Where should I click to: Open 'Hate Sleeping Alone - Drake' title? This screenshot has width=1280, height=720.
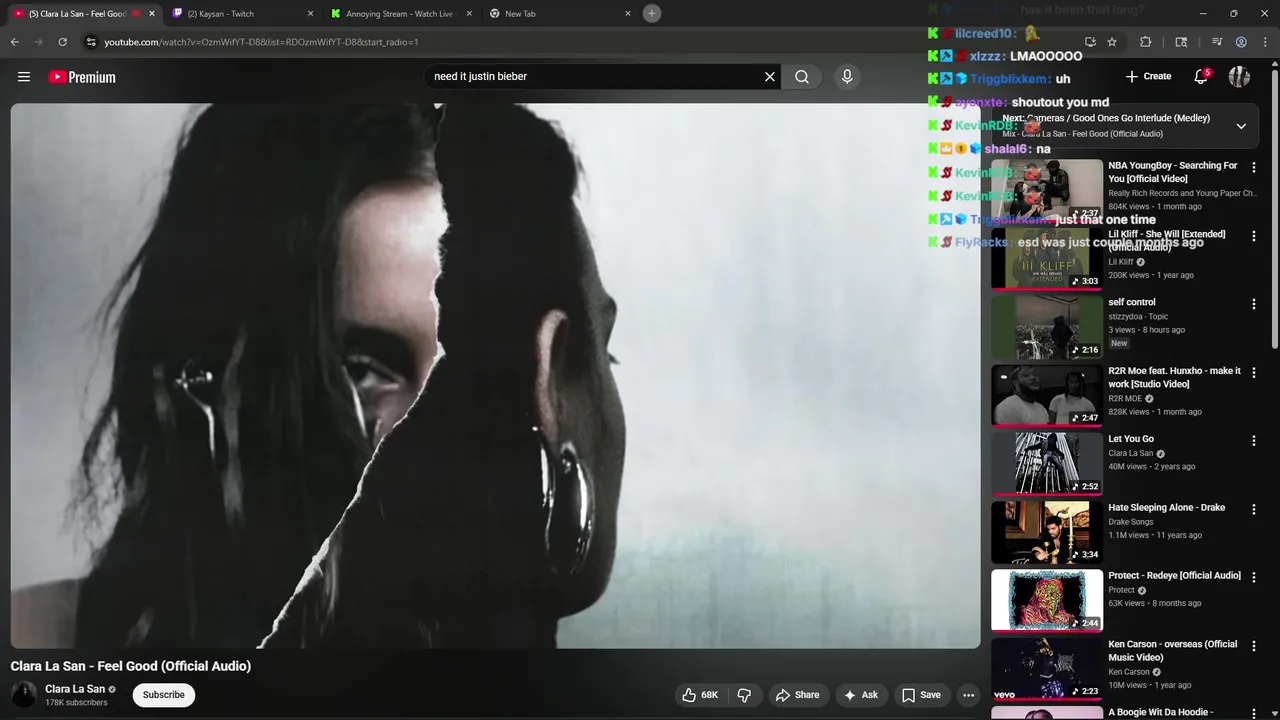click(x=1166, y=508)
